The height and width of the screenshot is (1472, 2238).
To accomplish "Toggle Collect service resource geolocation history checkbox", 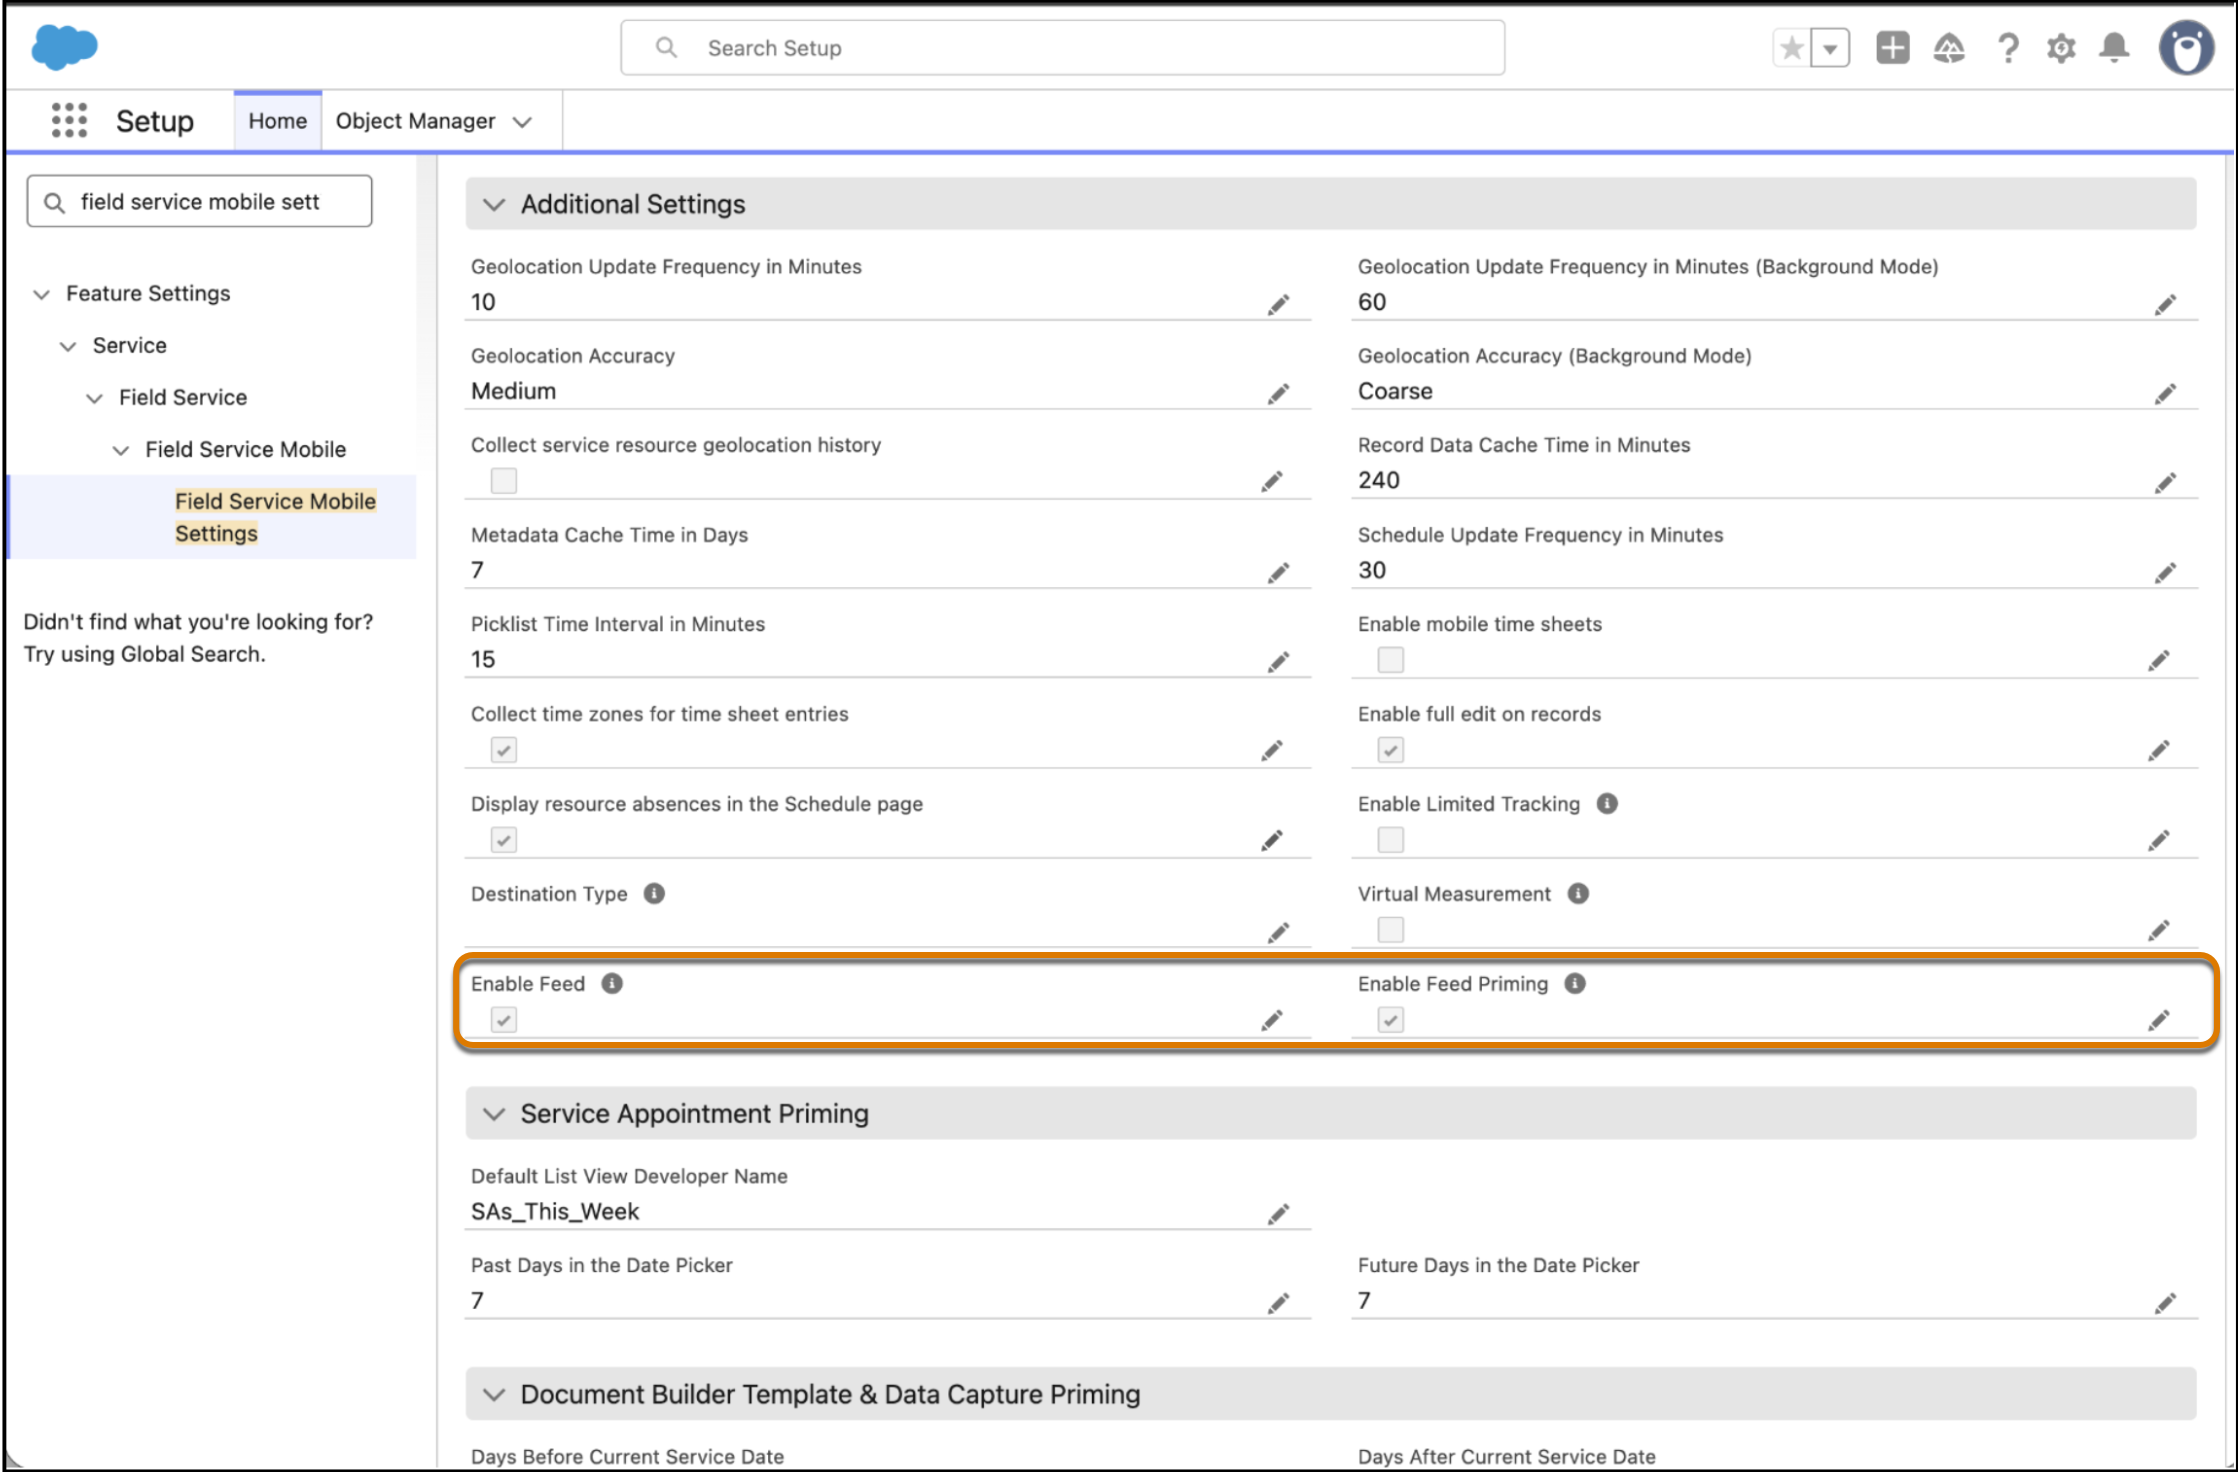I will coord(504,481).
